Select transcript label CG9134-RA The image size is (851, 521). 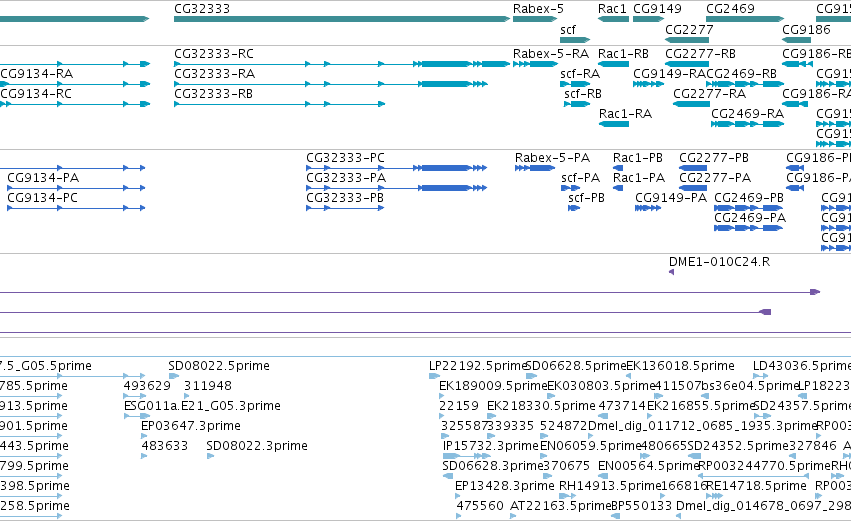(37, 74)
